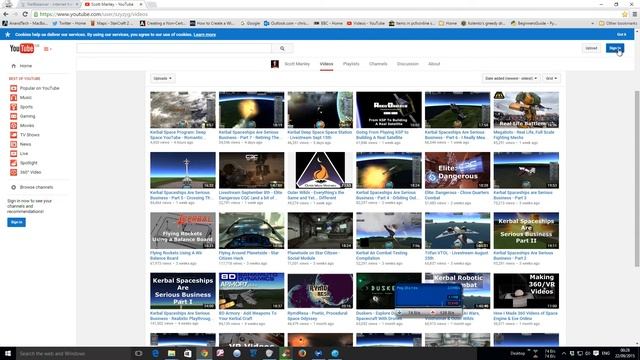The width and height of the screenshot is (640, 360).
Task: Open BBC - Home bookmark
Action: (x=328, y=23)
